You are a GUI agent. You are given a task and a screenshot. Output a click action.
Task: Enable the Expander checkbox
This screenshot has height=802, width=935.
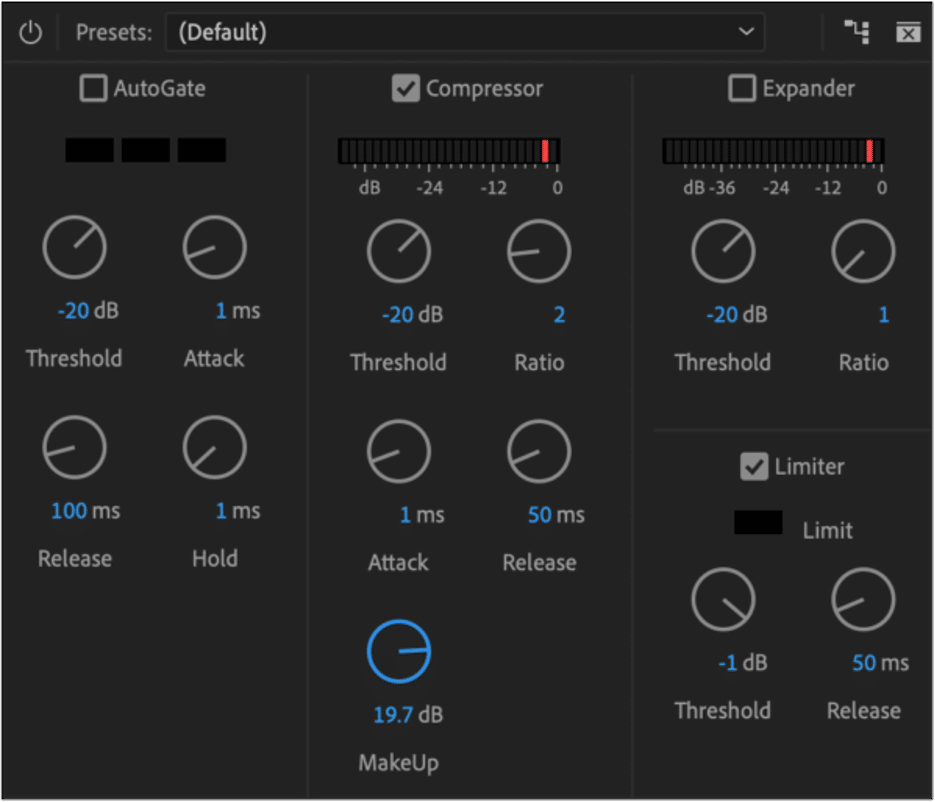click(x=742, y=88)
